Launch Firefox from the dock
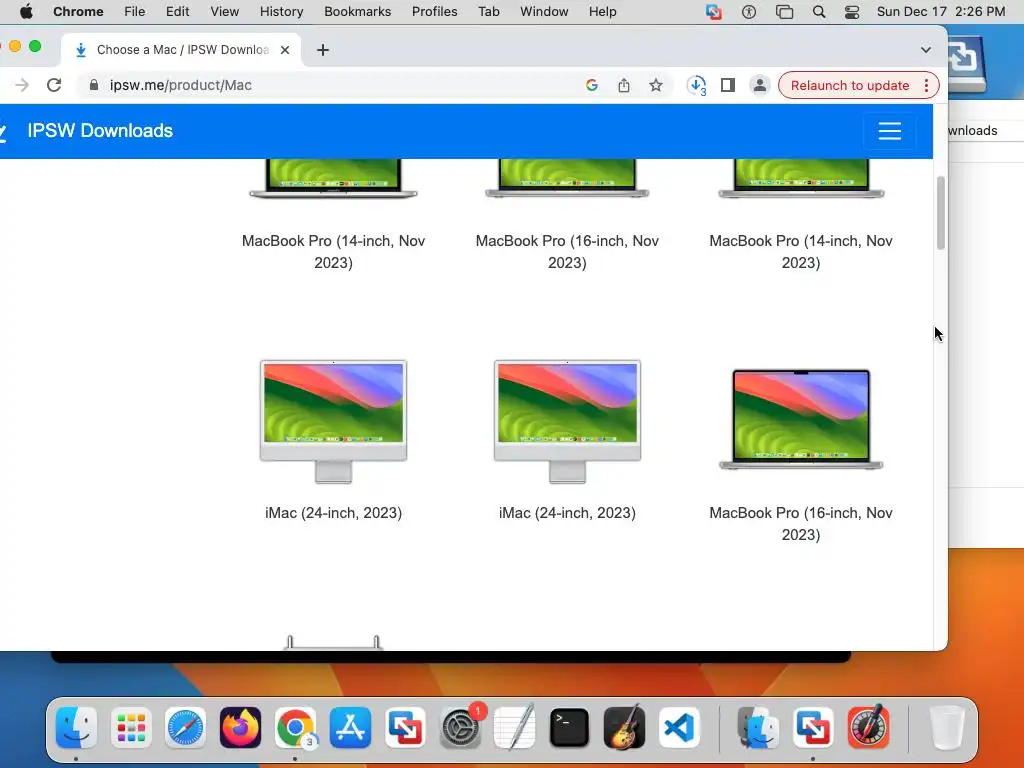This screenshot has width=1024, height=768. coord(240,727)
